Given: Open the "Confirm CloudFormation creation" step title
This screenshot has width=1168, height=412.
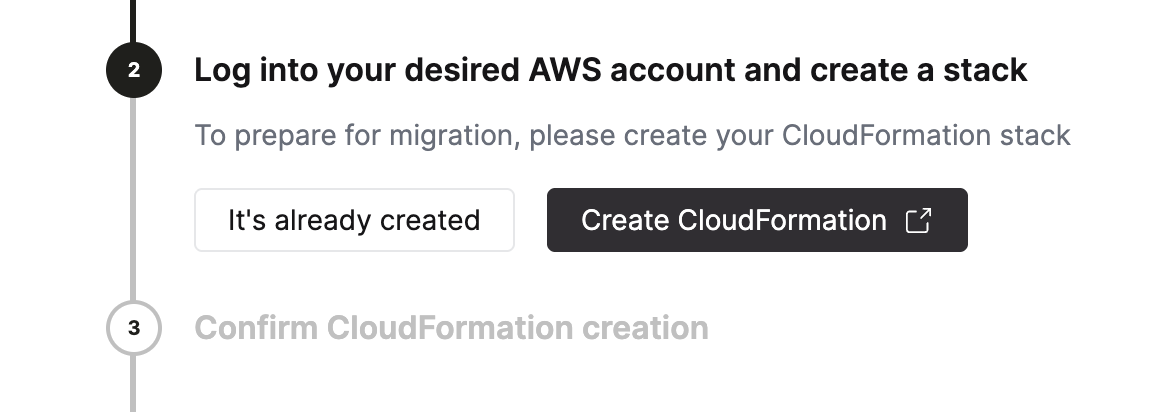Looking at the screenshot, I should (451, 328).
